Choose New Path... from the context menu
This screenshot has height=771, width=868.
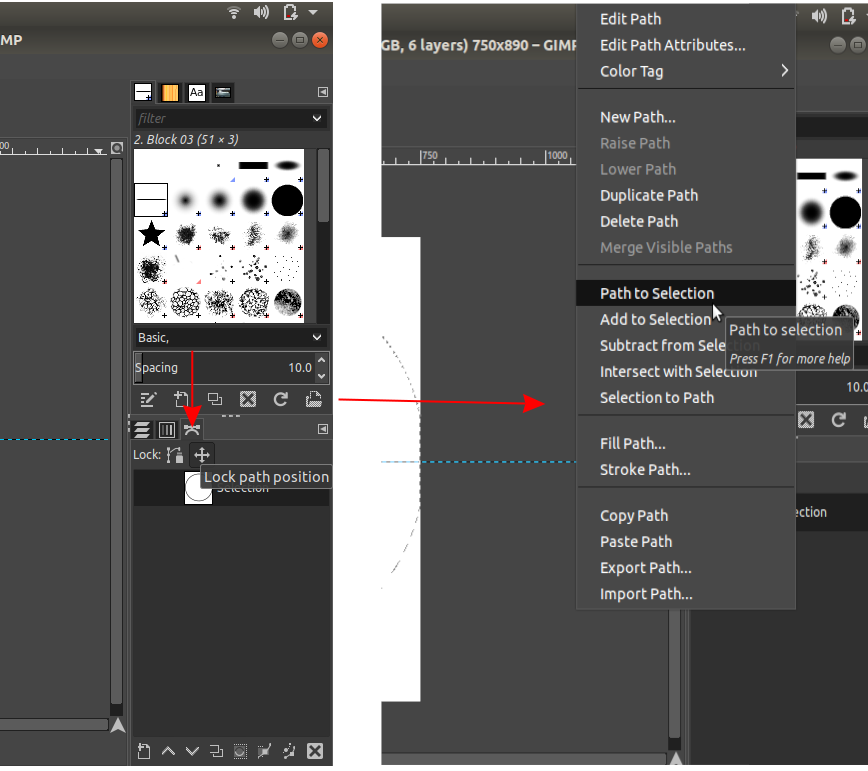click(x=638, y=117)
